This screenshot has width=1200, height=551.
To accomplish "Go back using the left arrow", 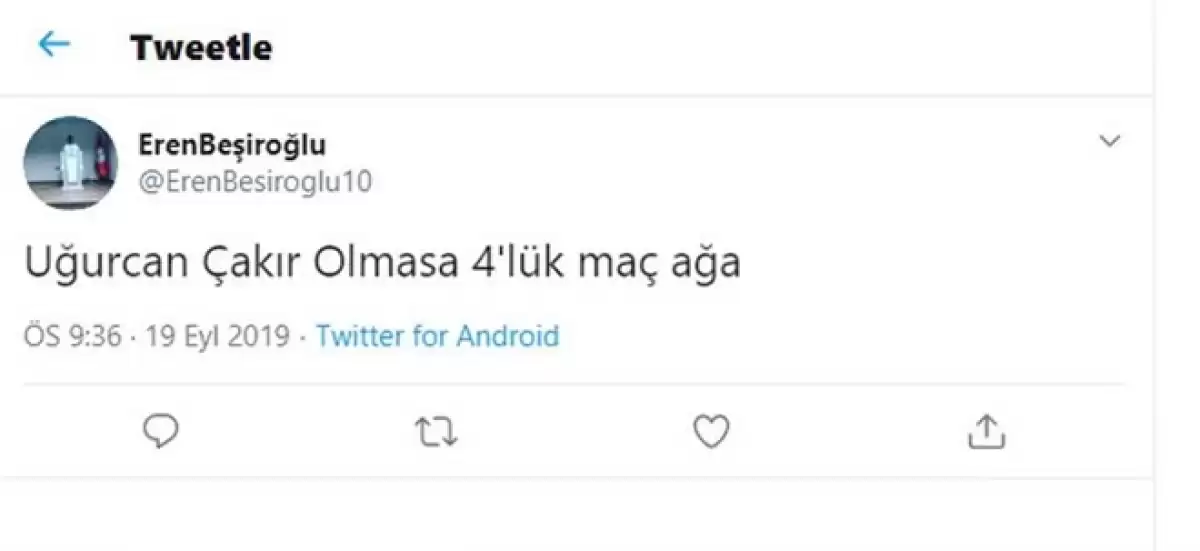I will (53, 44).
